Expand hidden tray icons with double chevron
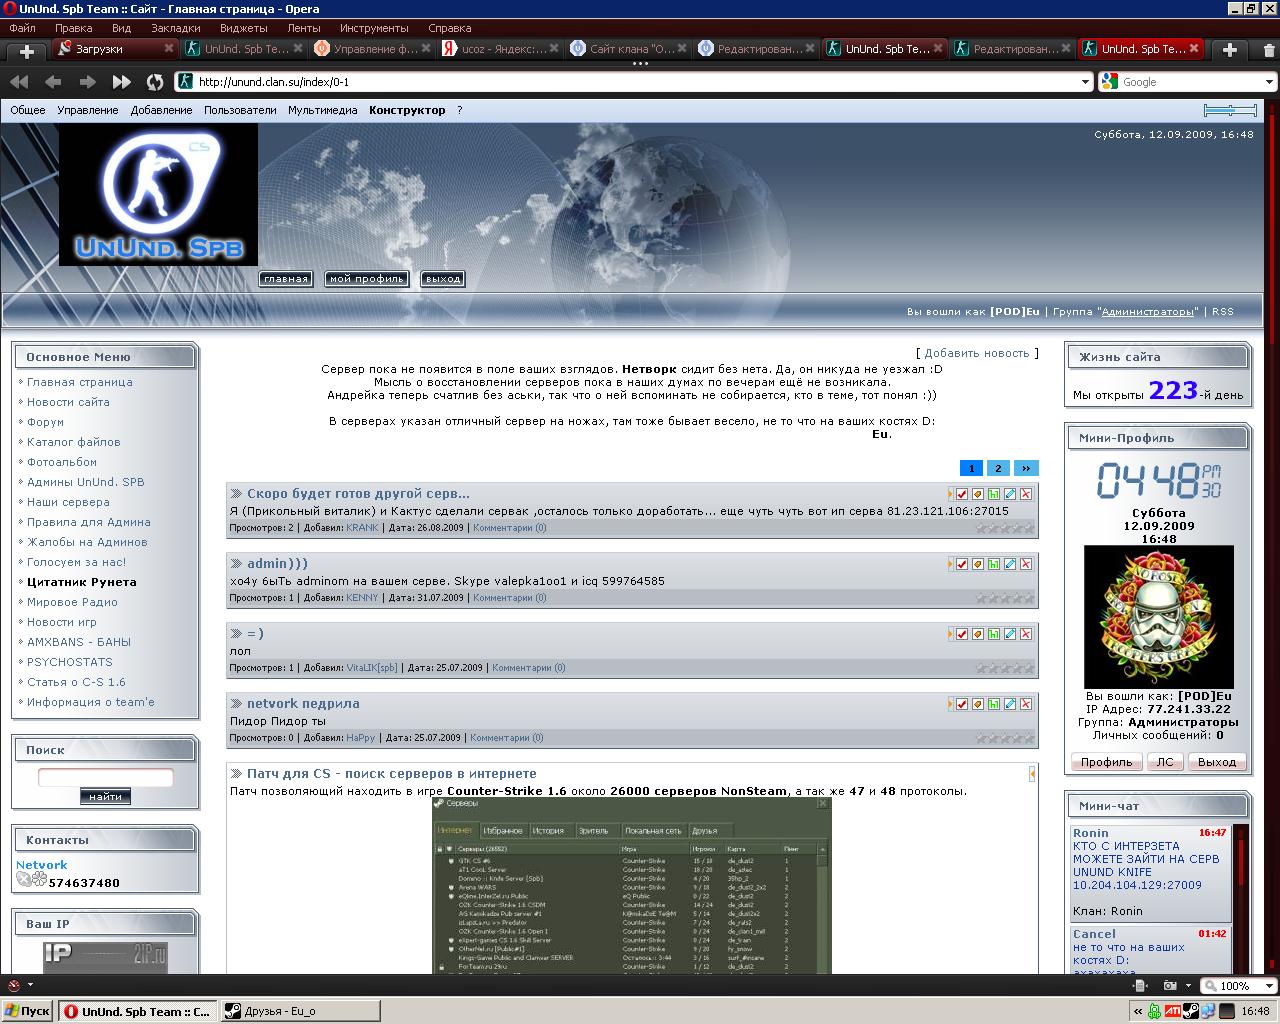The image size is (1280, 1024). (x=1138, y=1012)
